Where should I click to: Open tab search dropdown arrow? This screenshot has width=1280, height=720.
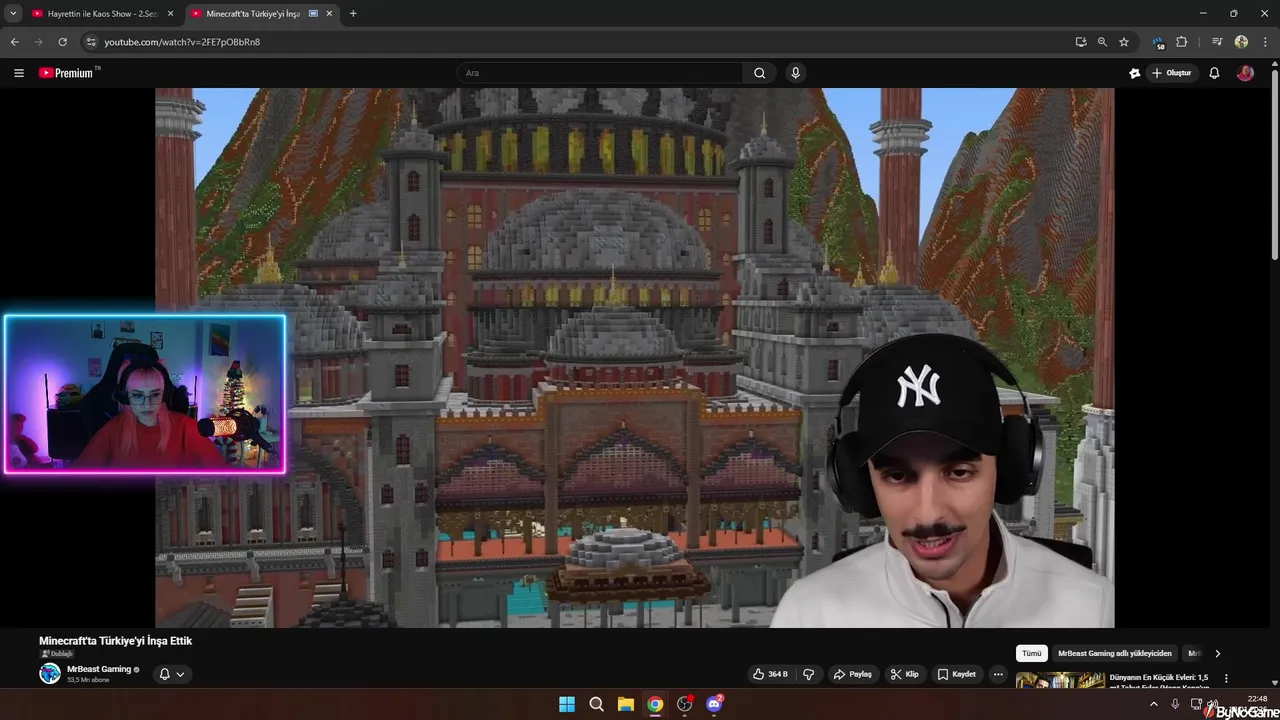click(13, 13)
